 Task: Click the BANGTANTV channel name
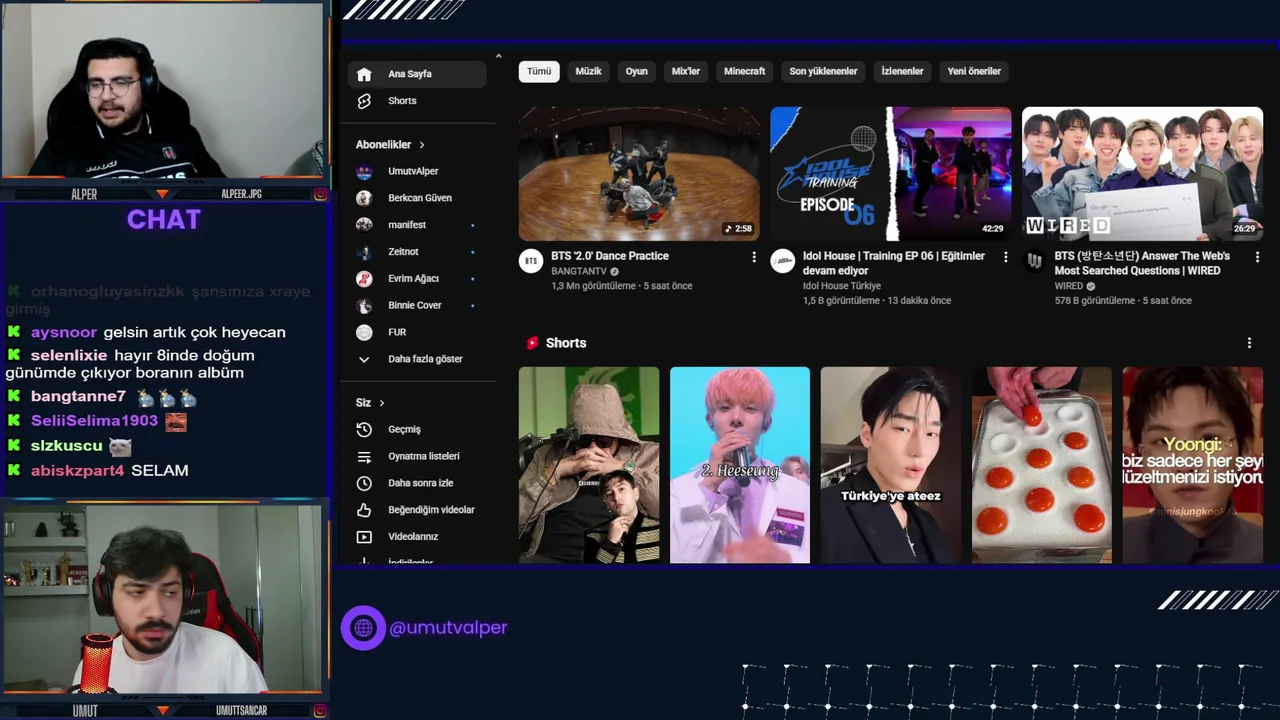tap(579, 271)
